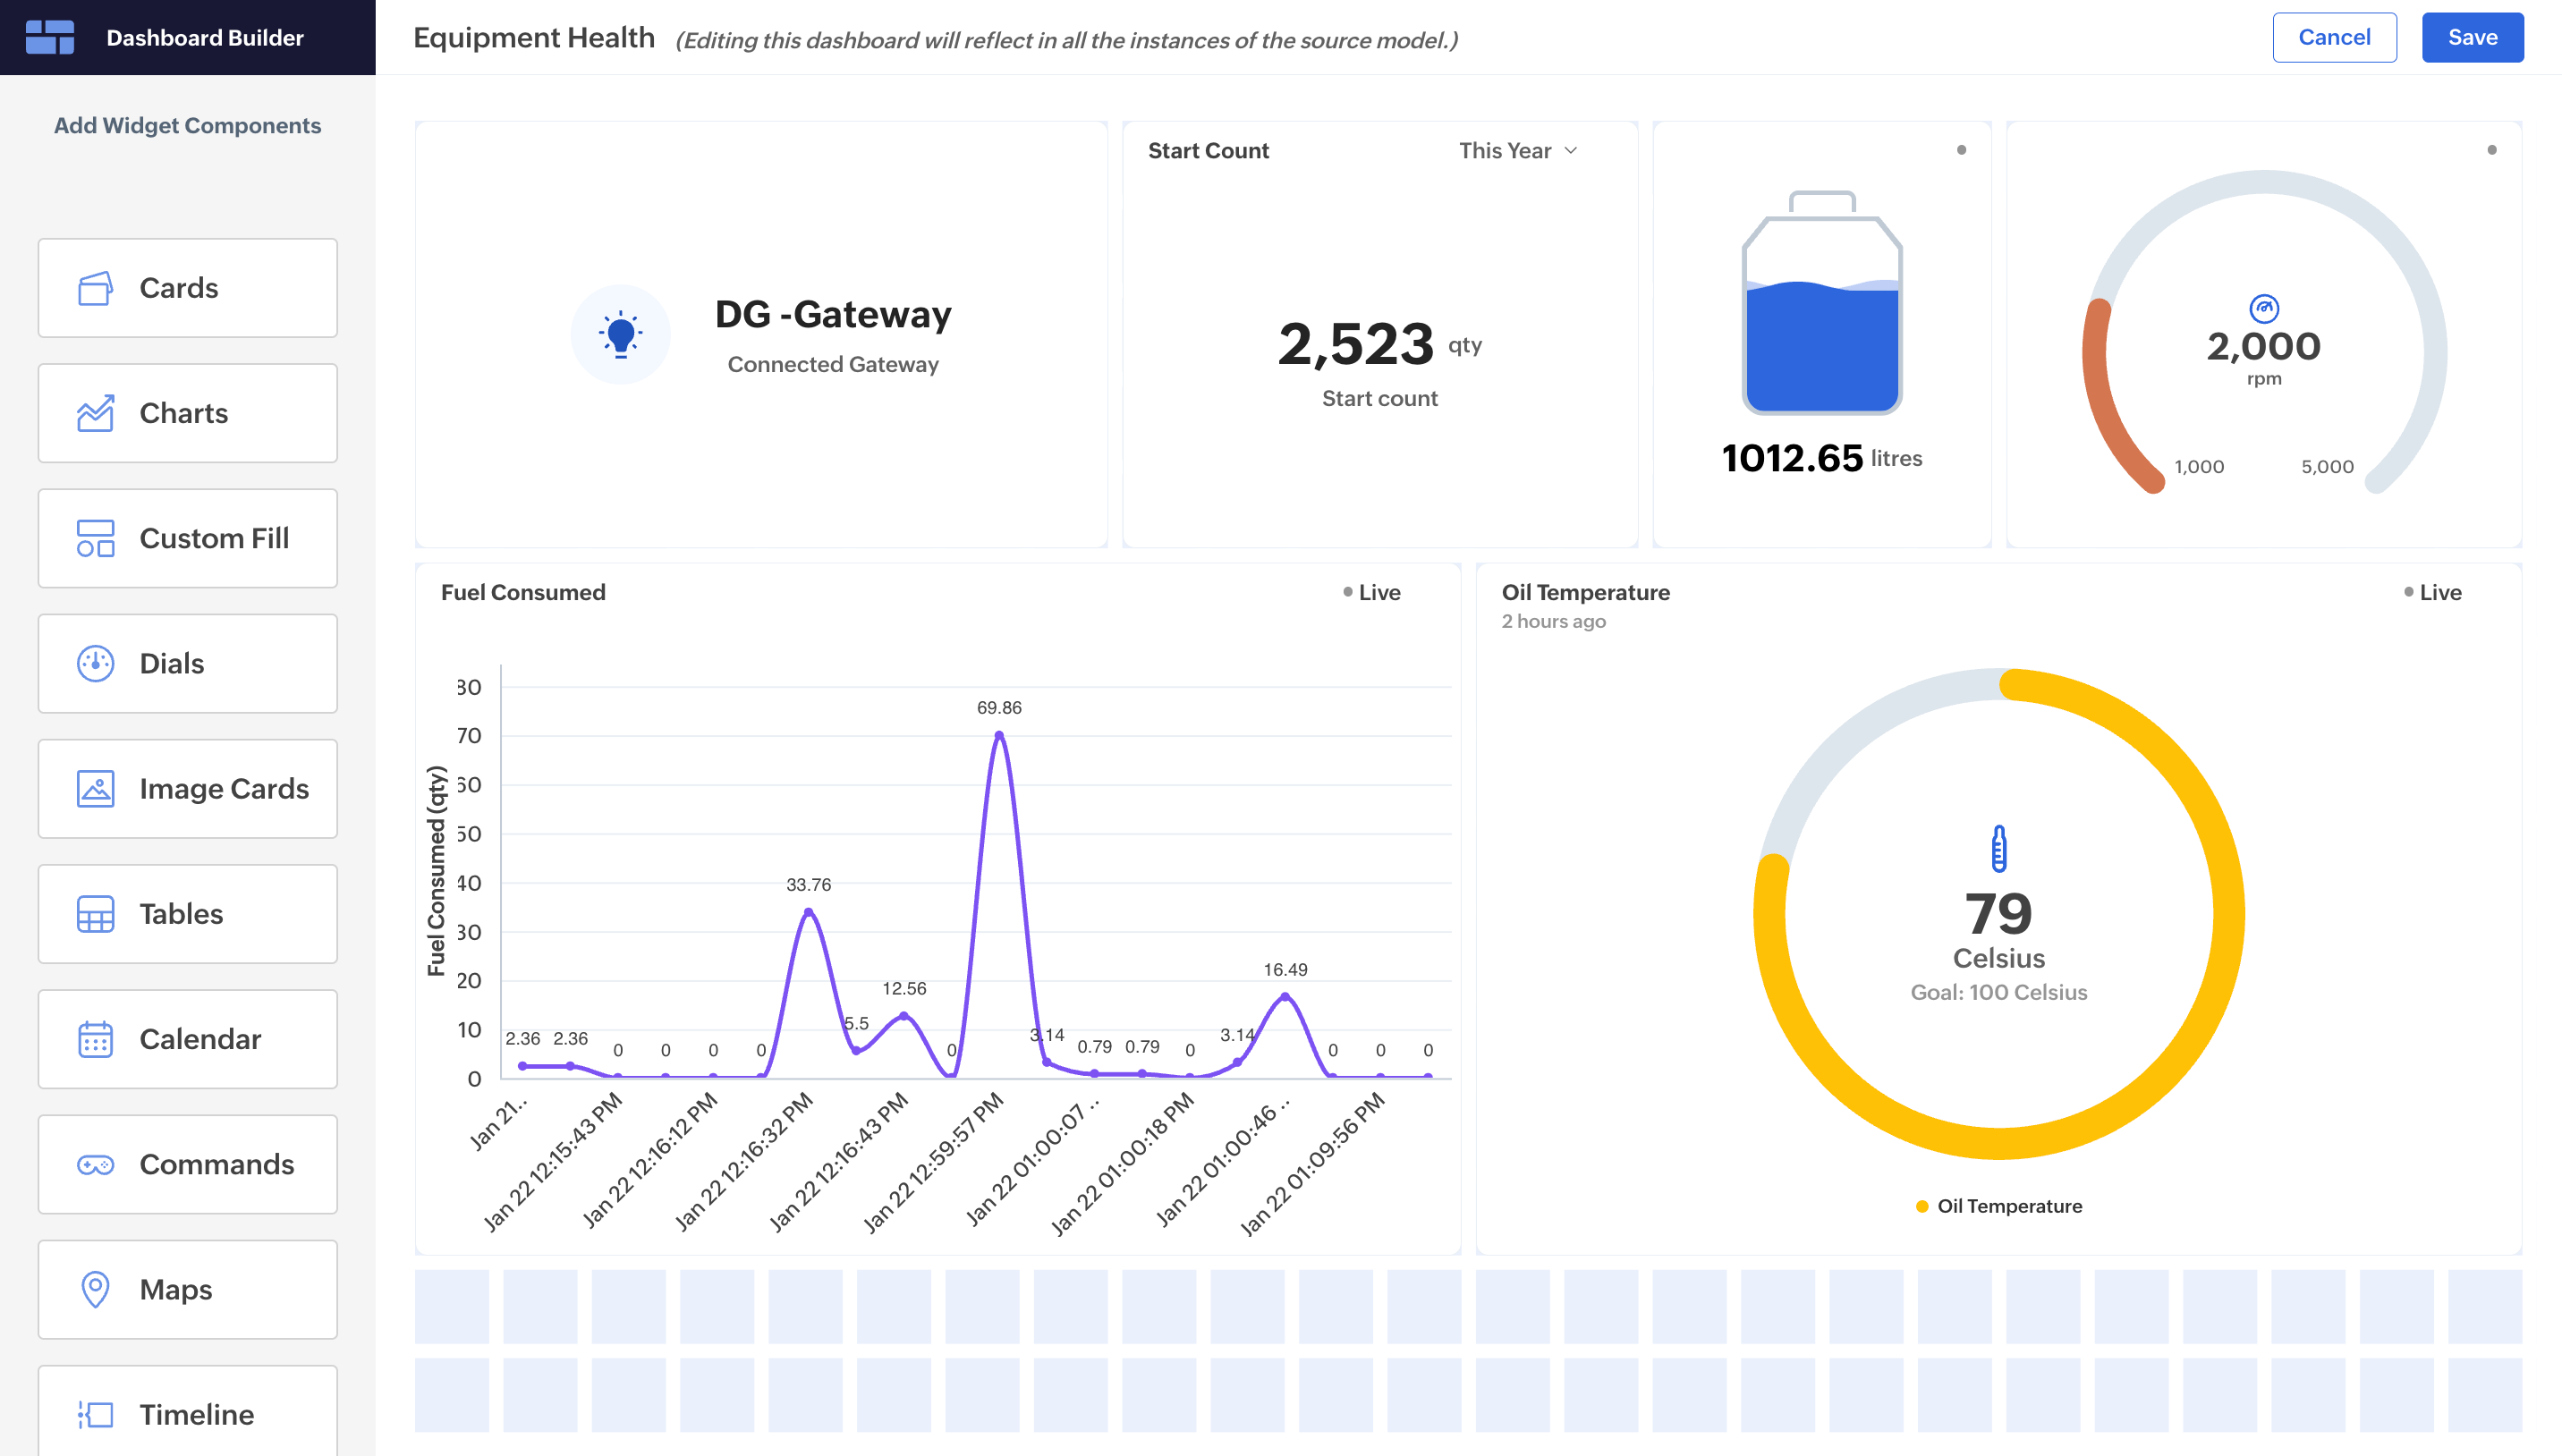Image resolution: width=2562 pixels, height=1456 pixels.
Task: Select the Cards widget icon
Action: [96, 288]
